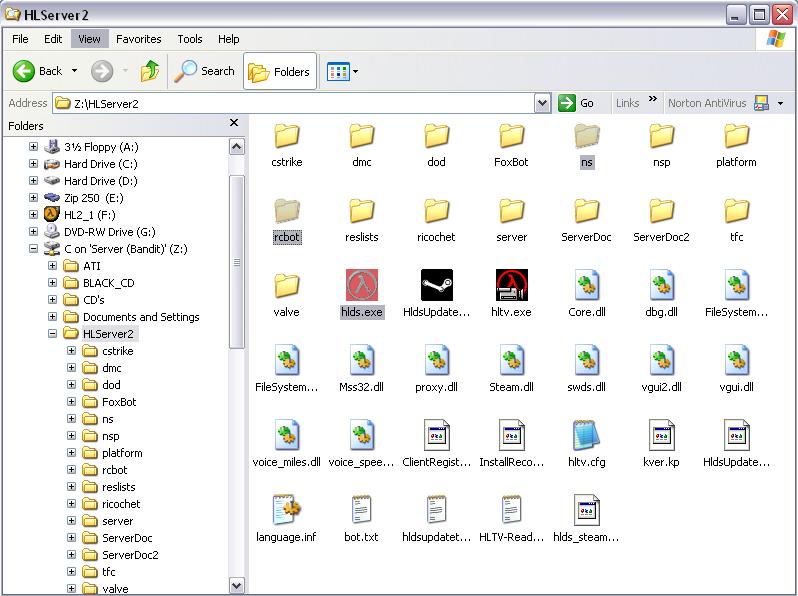Select the InstallReco file icon
798x596 pixels.
coord(511,435)
